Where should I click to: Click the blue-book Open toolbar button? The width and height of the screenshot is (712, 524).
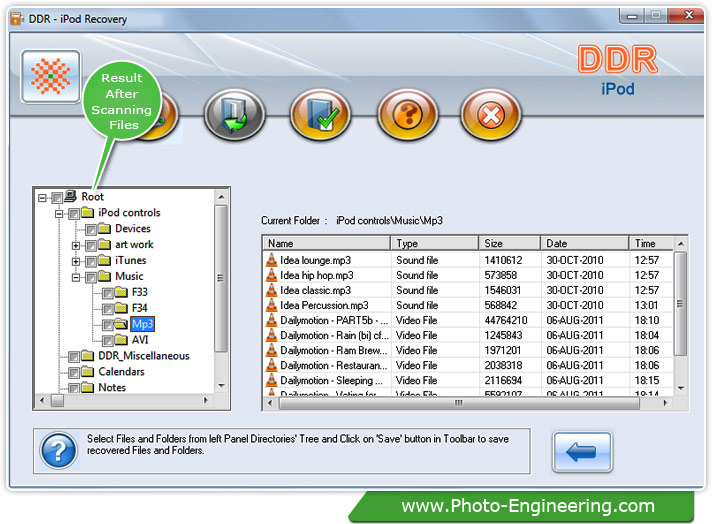234,115
